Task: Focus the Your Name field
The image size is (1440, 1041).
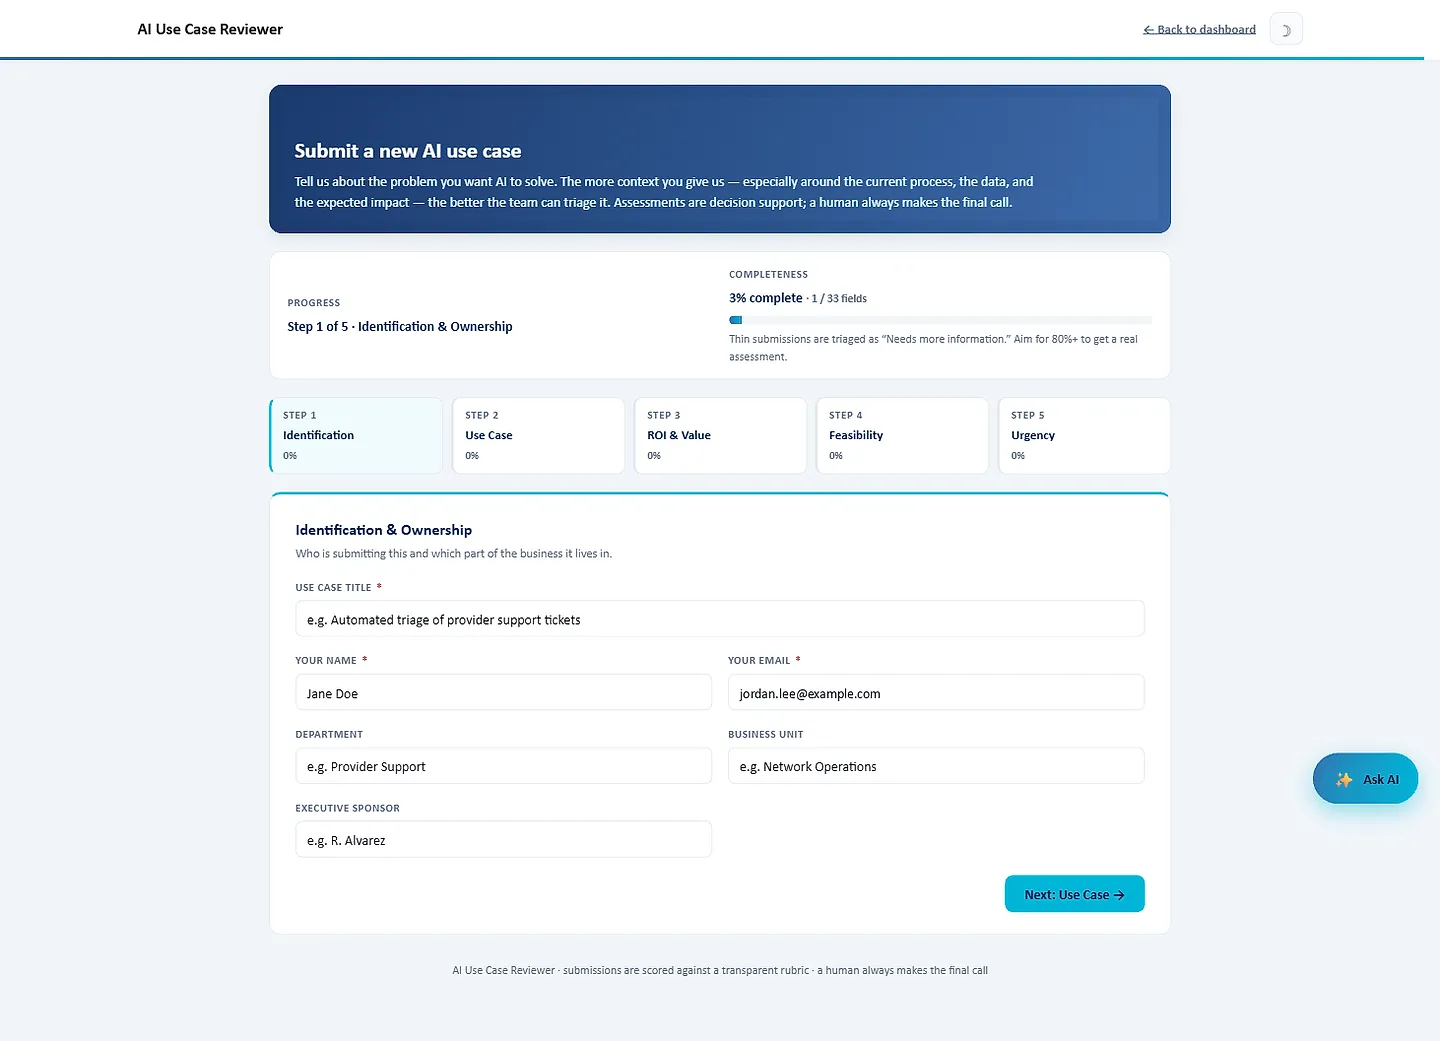Action: pyautogui.click(x=503, y=693)
